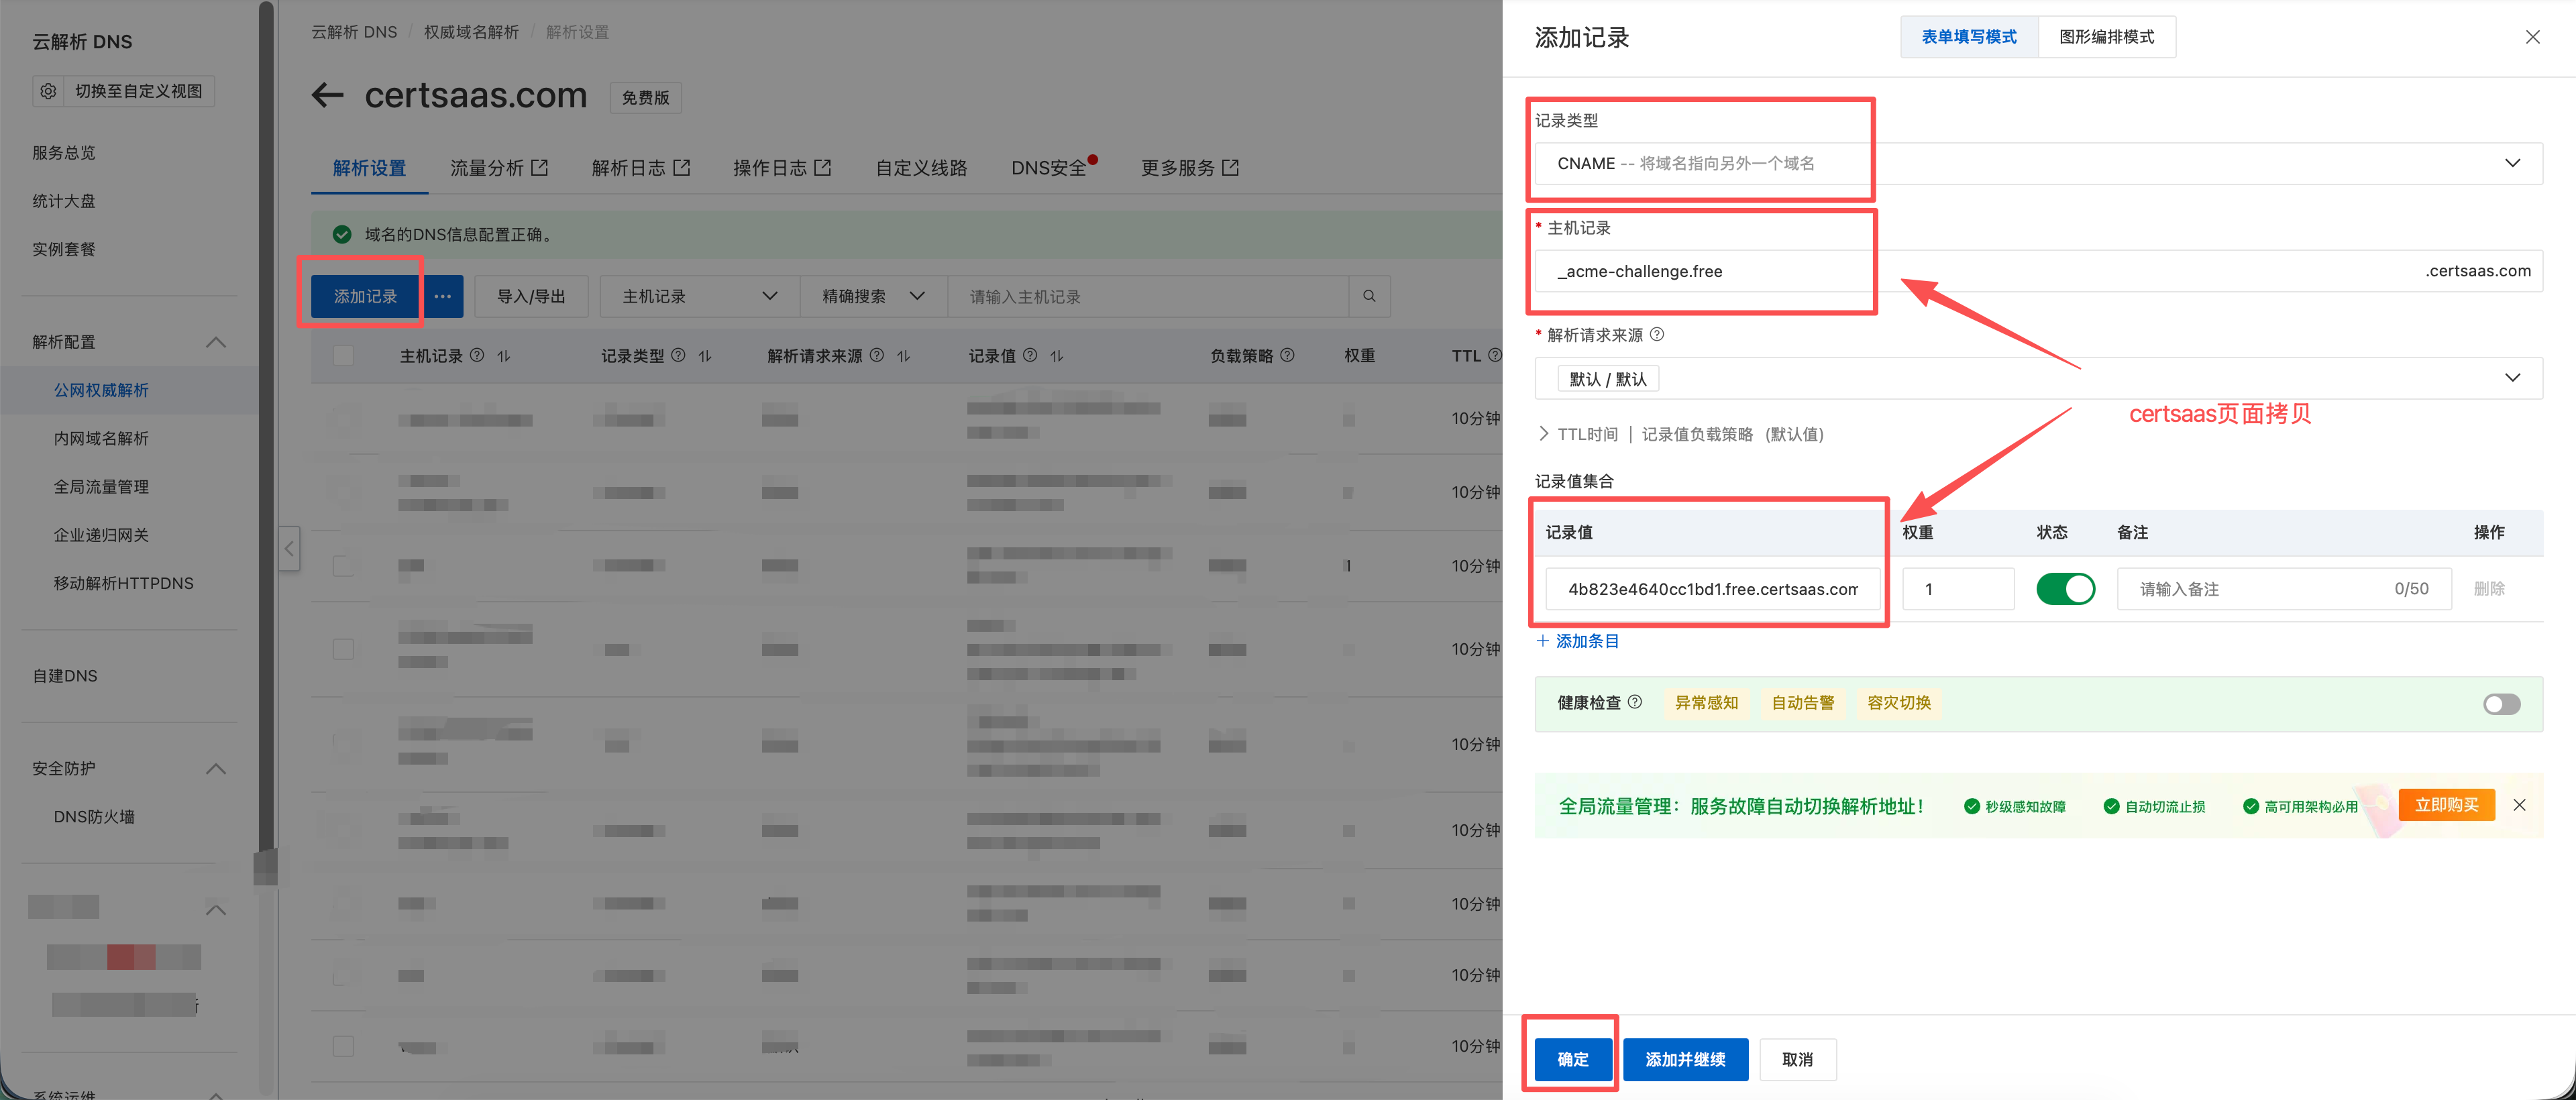The height and width of the screenshot is (1100, 2576).
Task: Go to 全局流量管理 in the sidebar
Action: 101,486
